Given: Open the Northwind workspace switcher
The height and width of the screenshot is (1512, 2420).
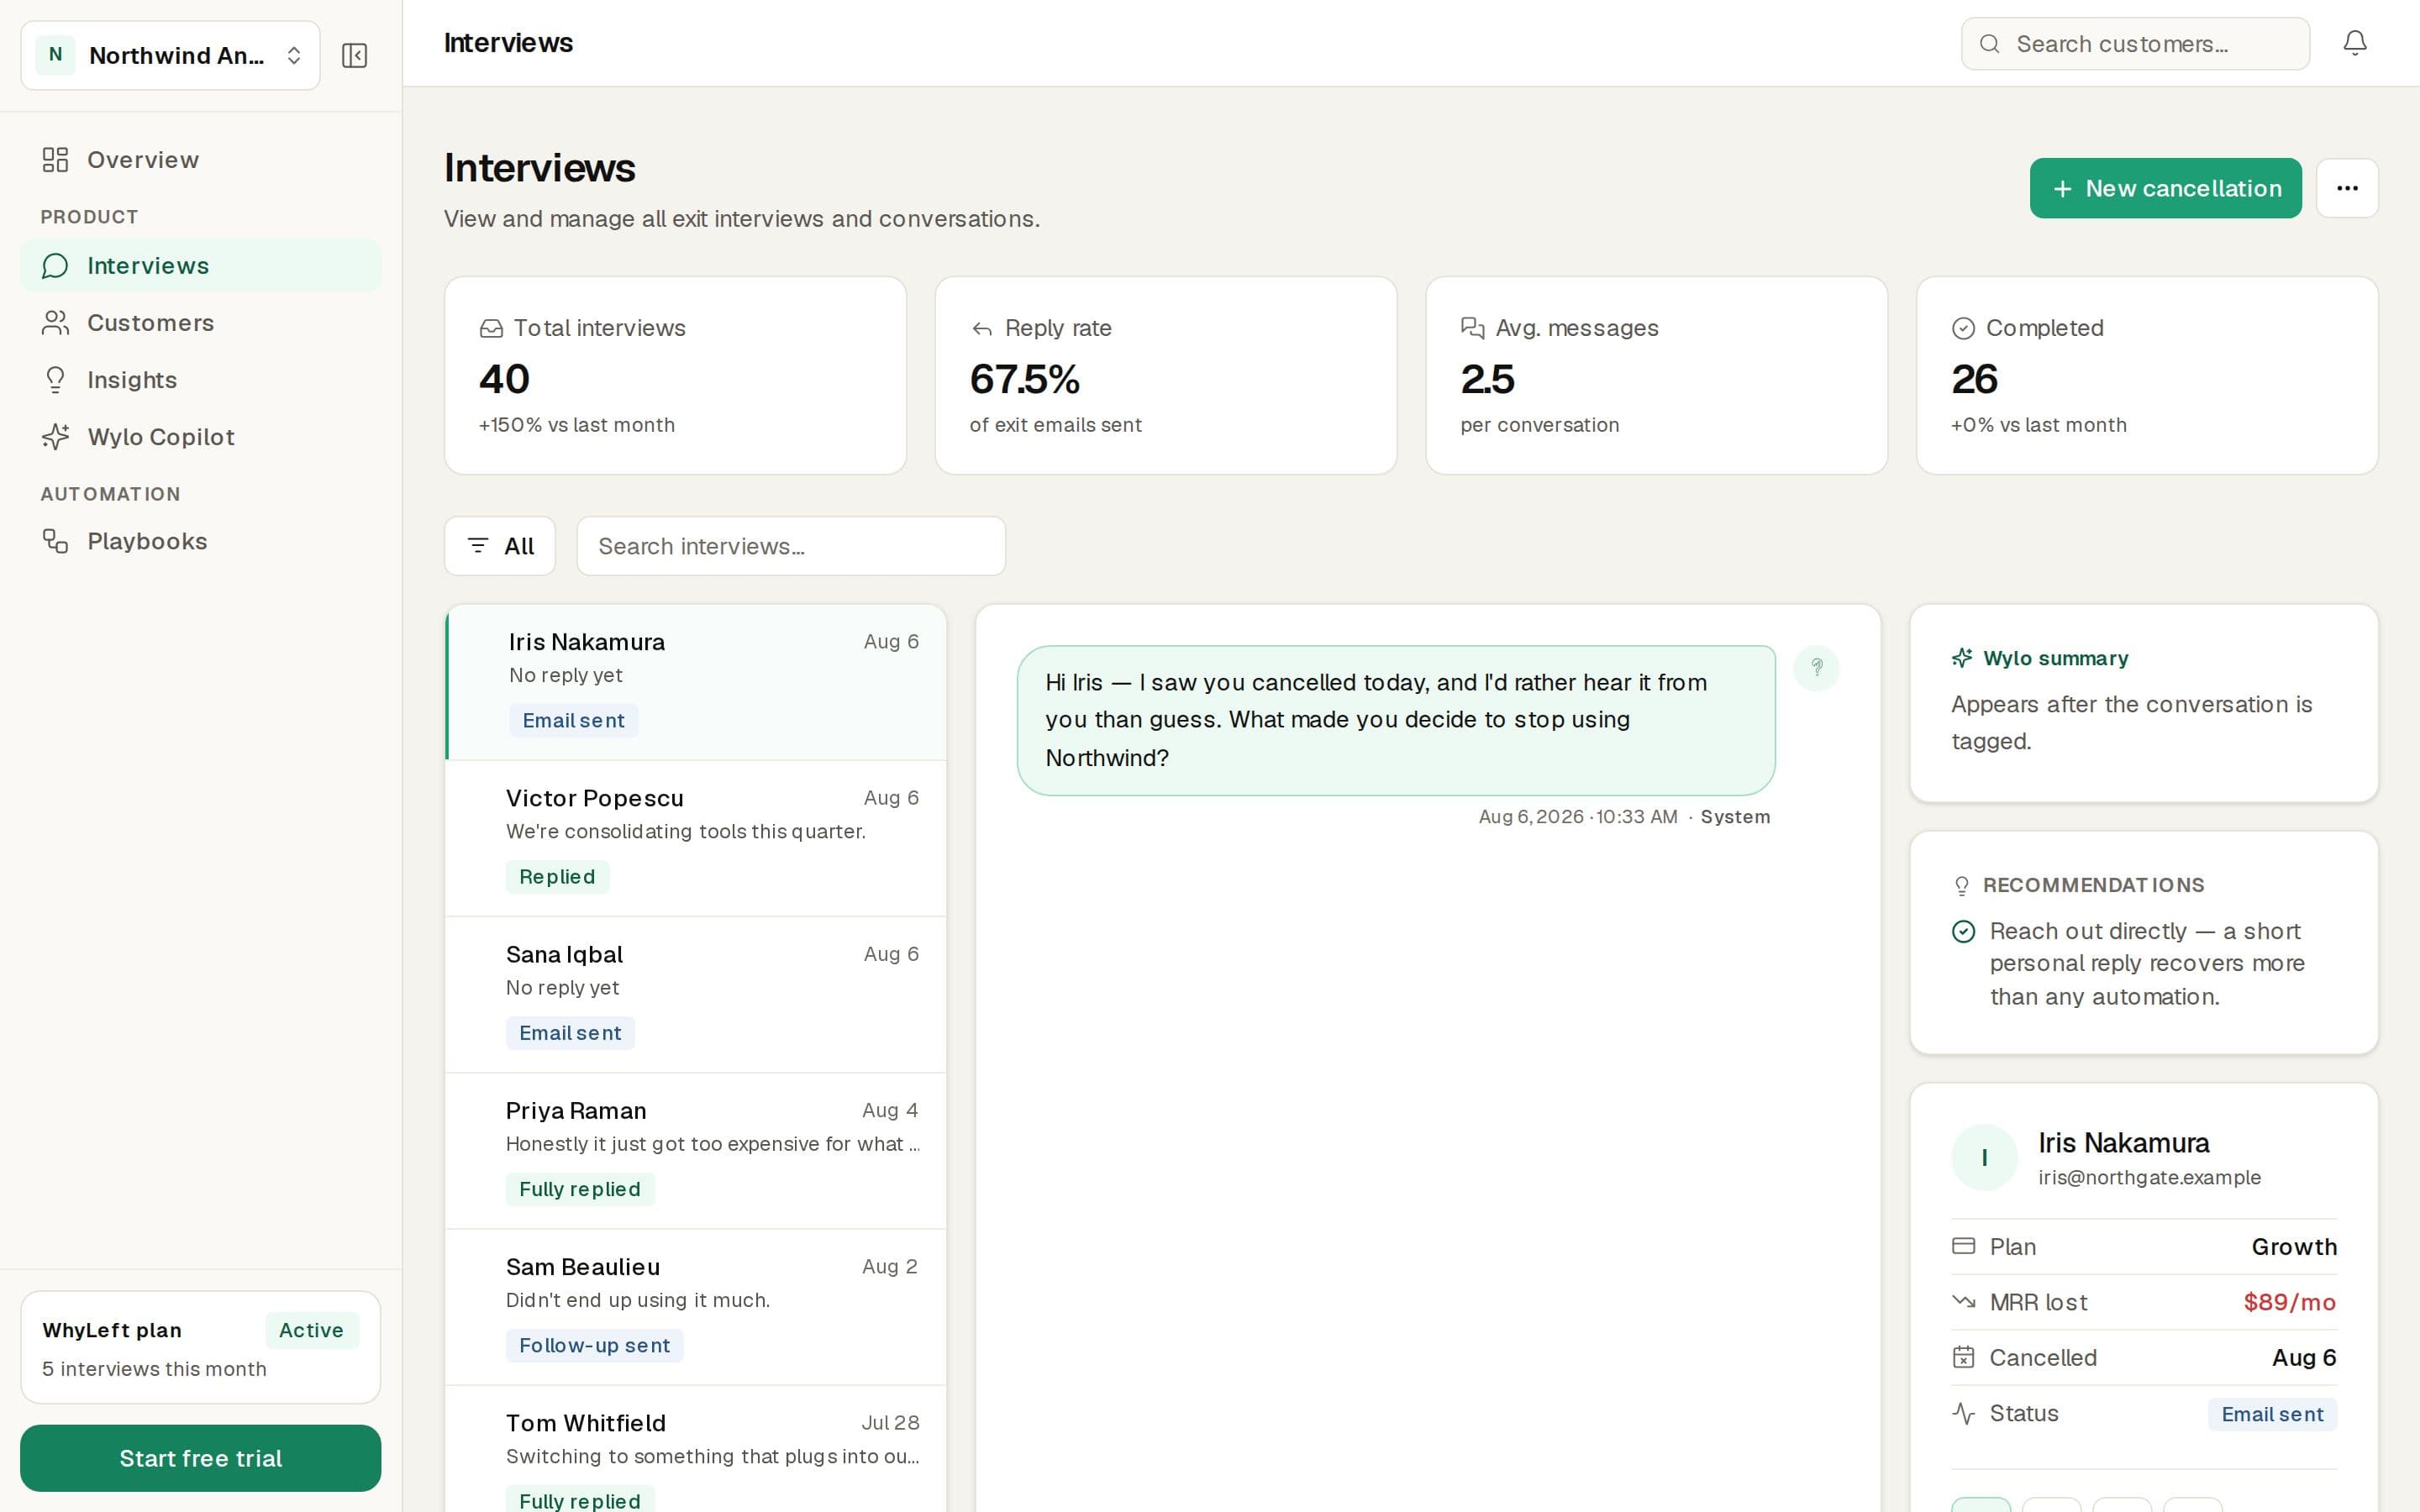Looking at the screenshot, I should [170, 55].
